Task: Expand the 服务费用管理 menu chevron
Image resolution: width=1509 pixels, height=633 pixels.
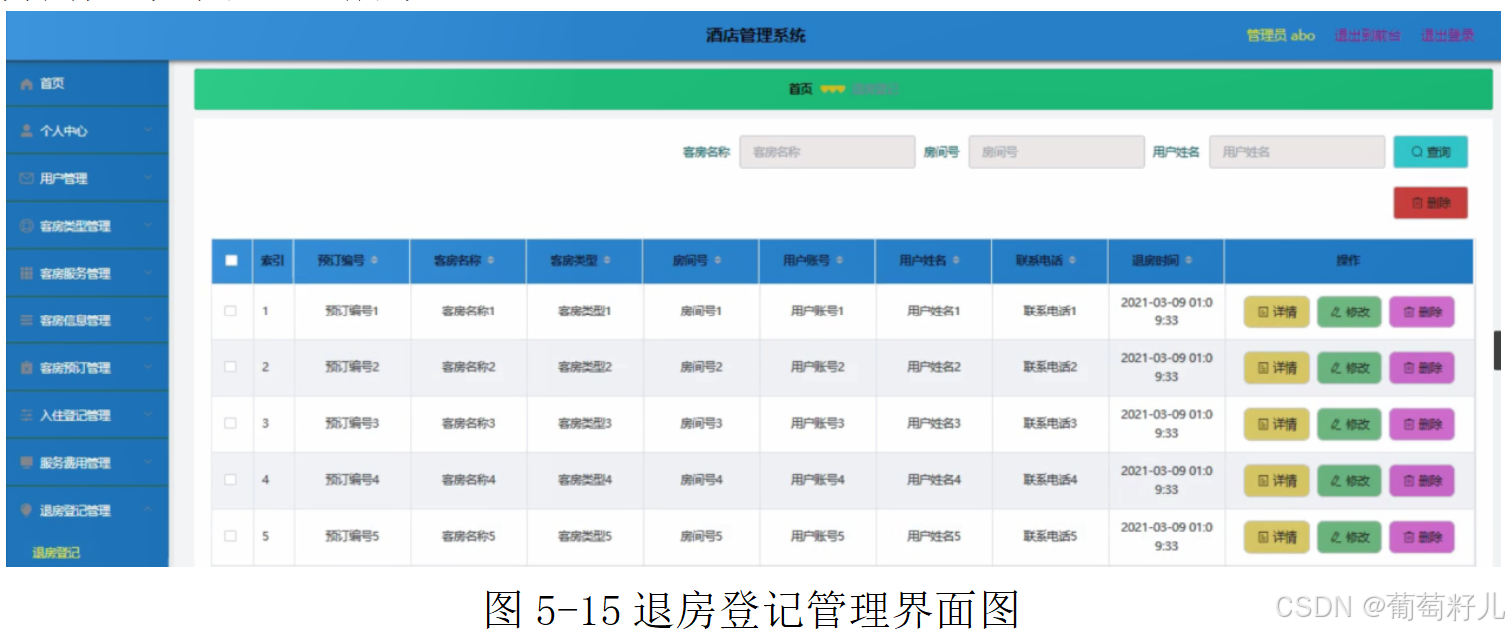Action: [x=148, y=463]
